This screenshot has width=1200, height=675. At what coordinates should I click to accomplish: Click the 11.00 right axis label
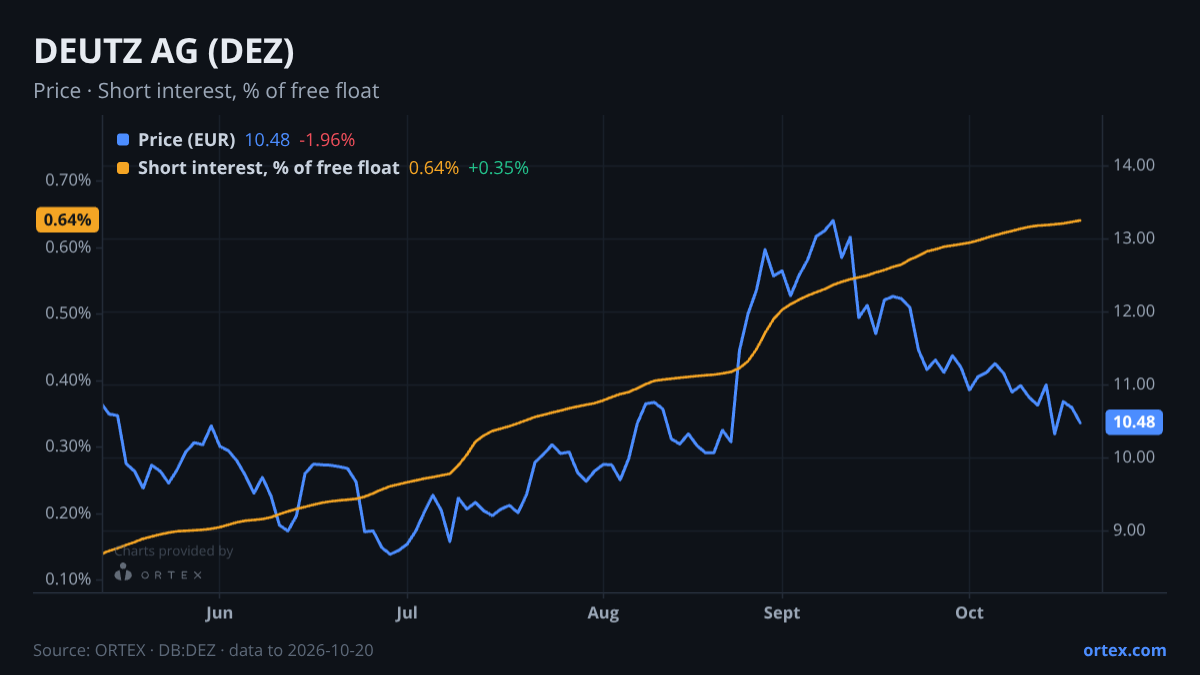(1134, 384)
